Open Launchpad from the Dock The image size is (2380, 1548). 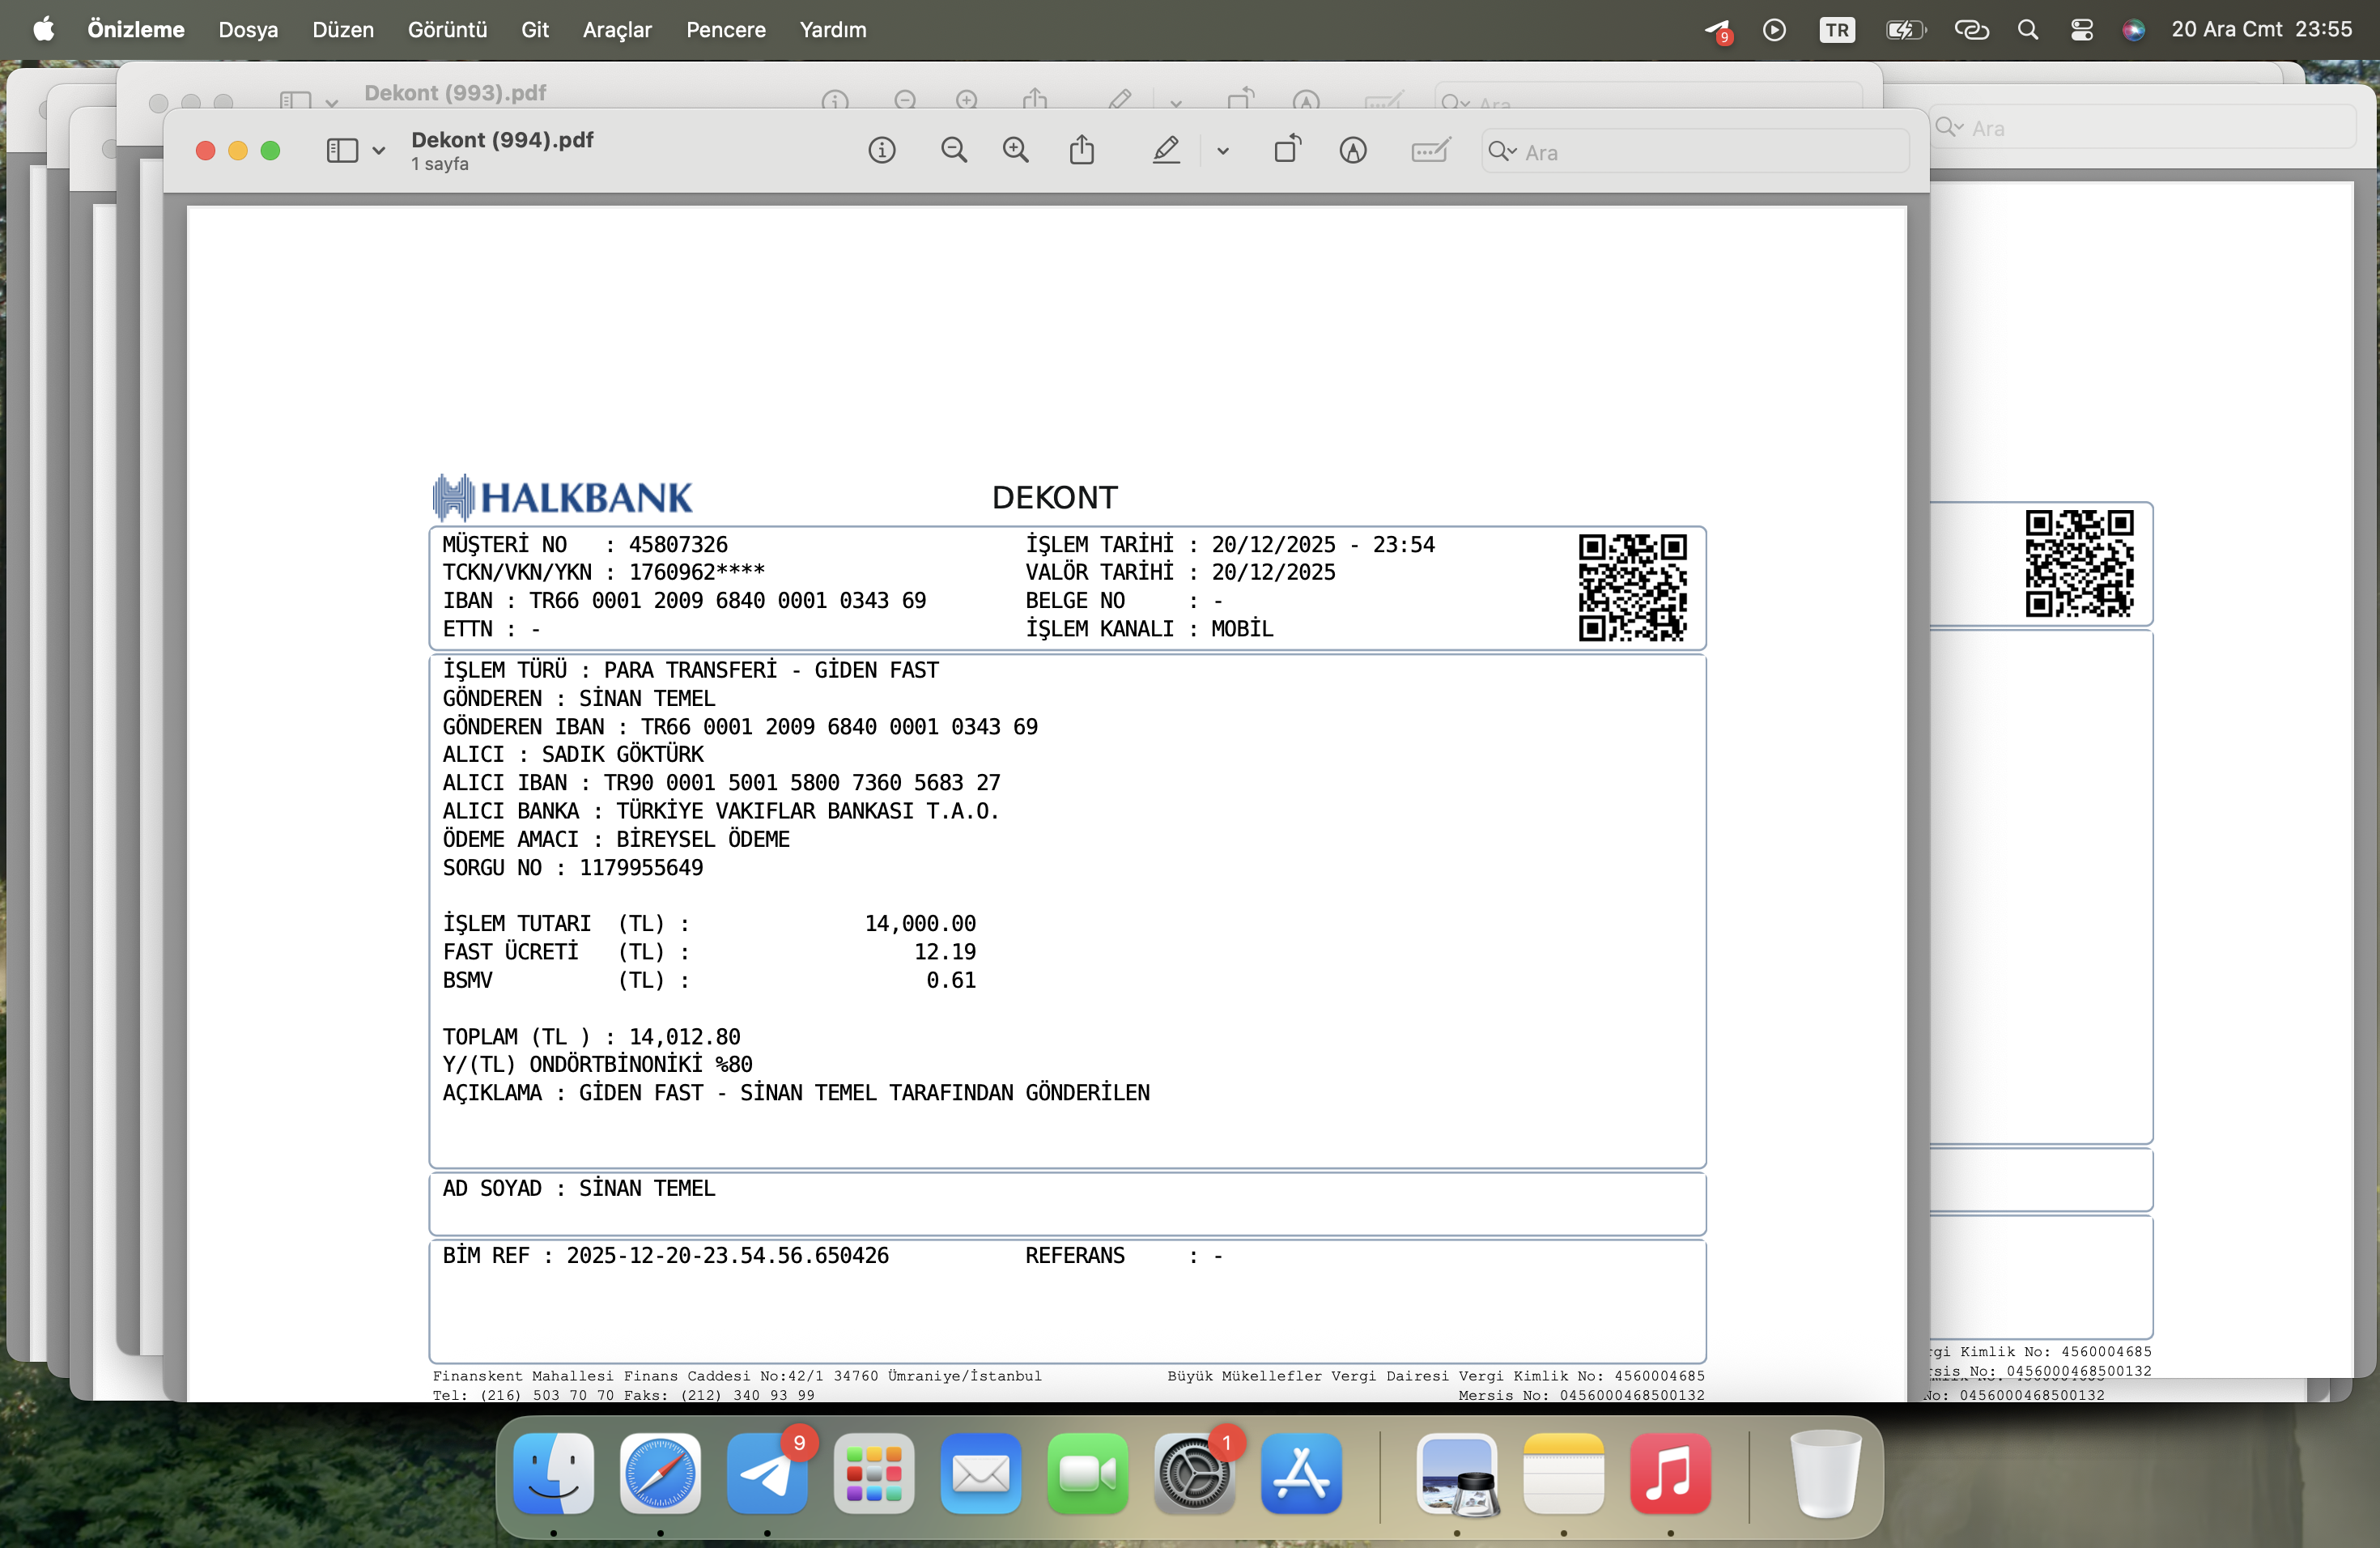pos(874,1473)
